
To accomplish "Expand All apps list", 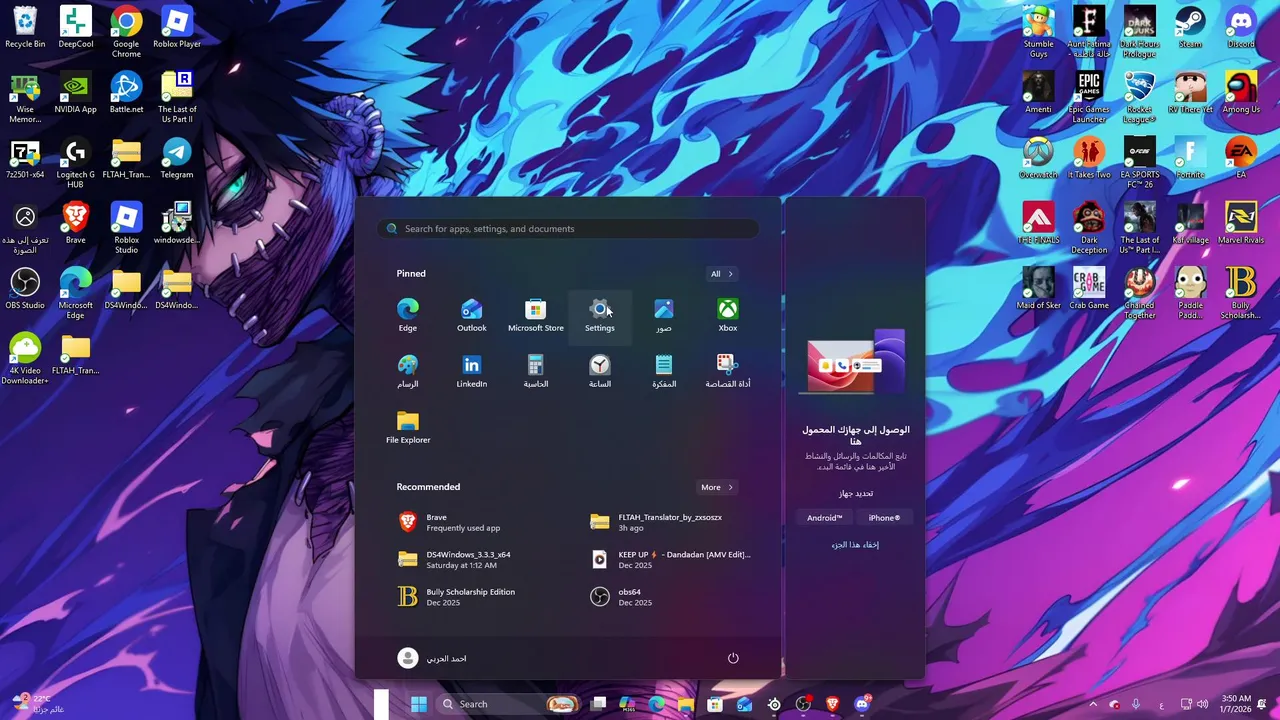I will click(x=722, y=274).
